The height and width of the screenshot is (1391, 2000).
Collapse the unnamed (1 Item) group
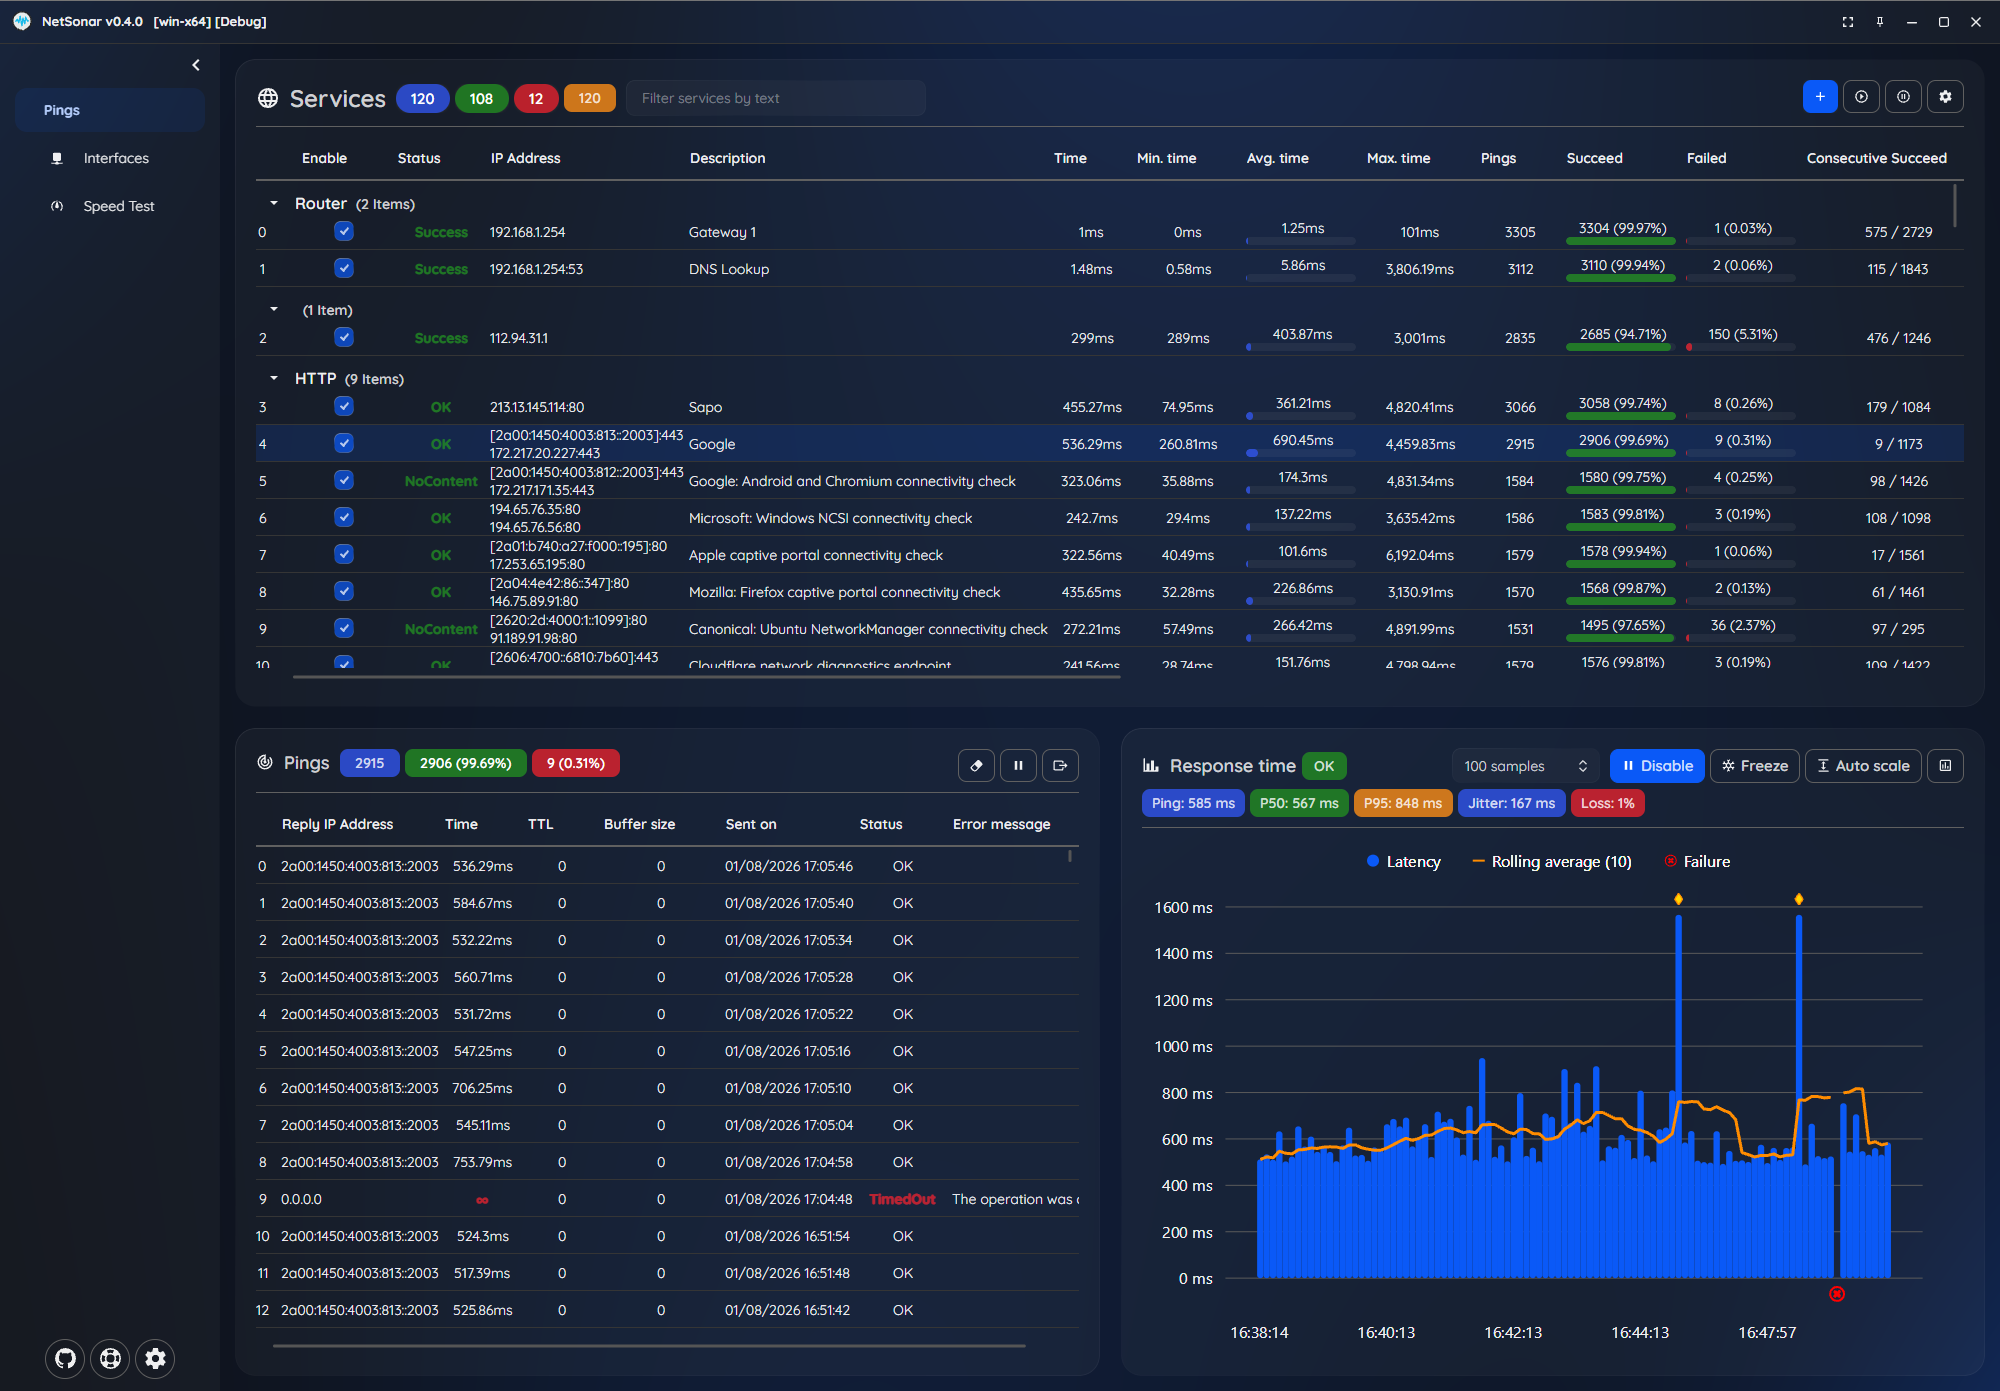coord(274,309)
